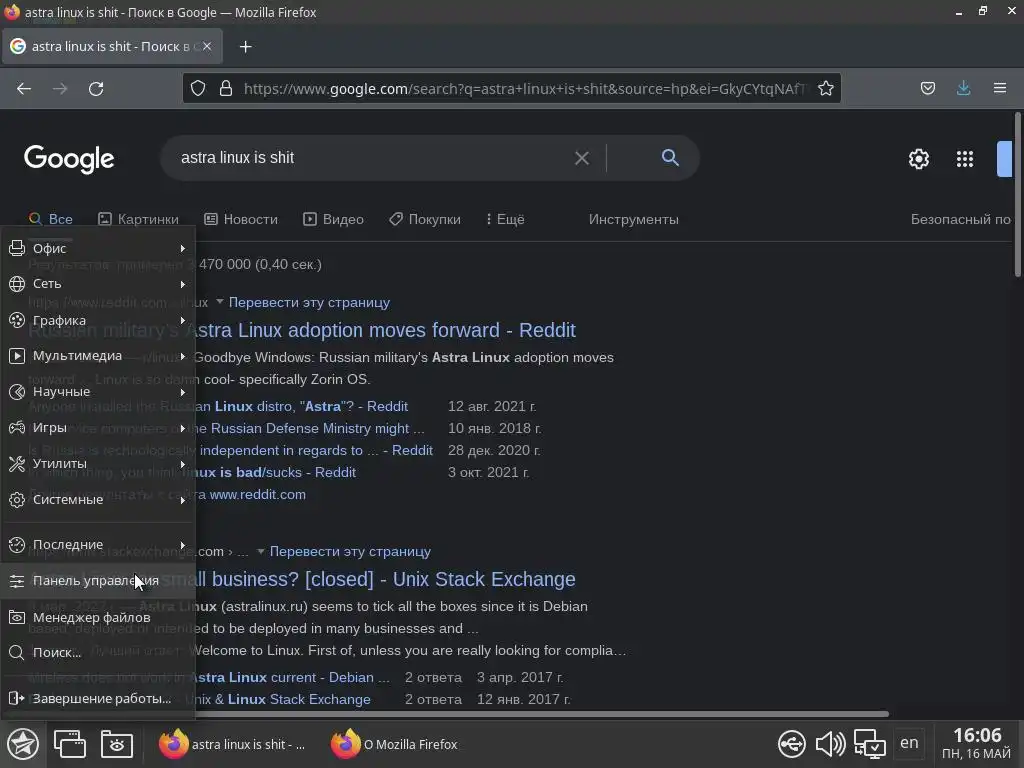Viewport: 1024px width, 768px height.
Task: Open the volume speaker tray icon
Action: coord(830,744)
